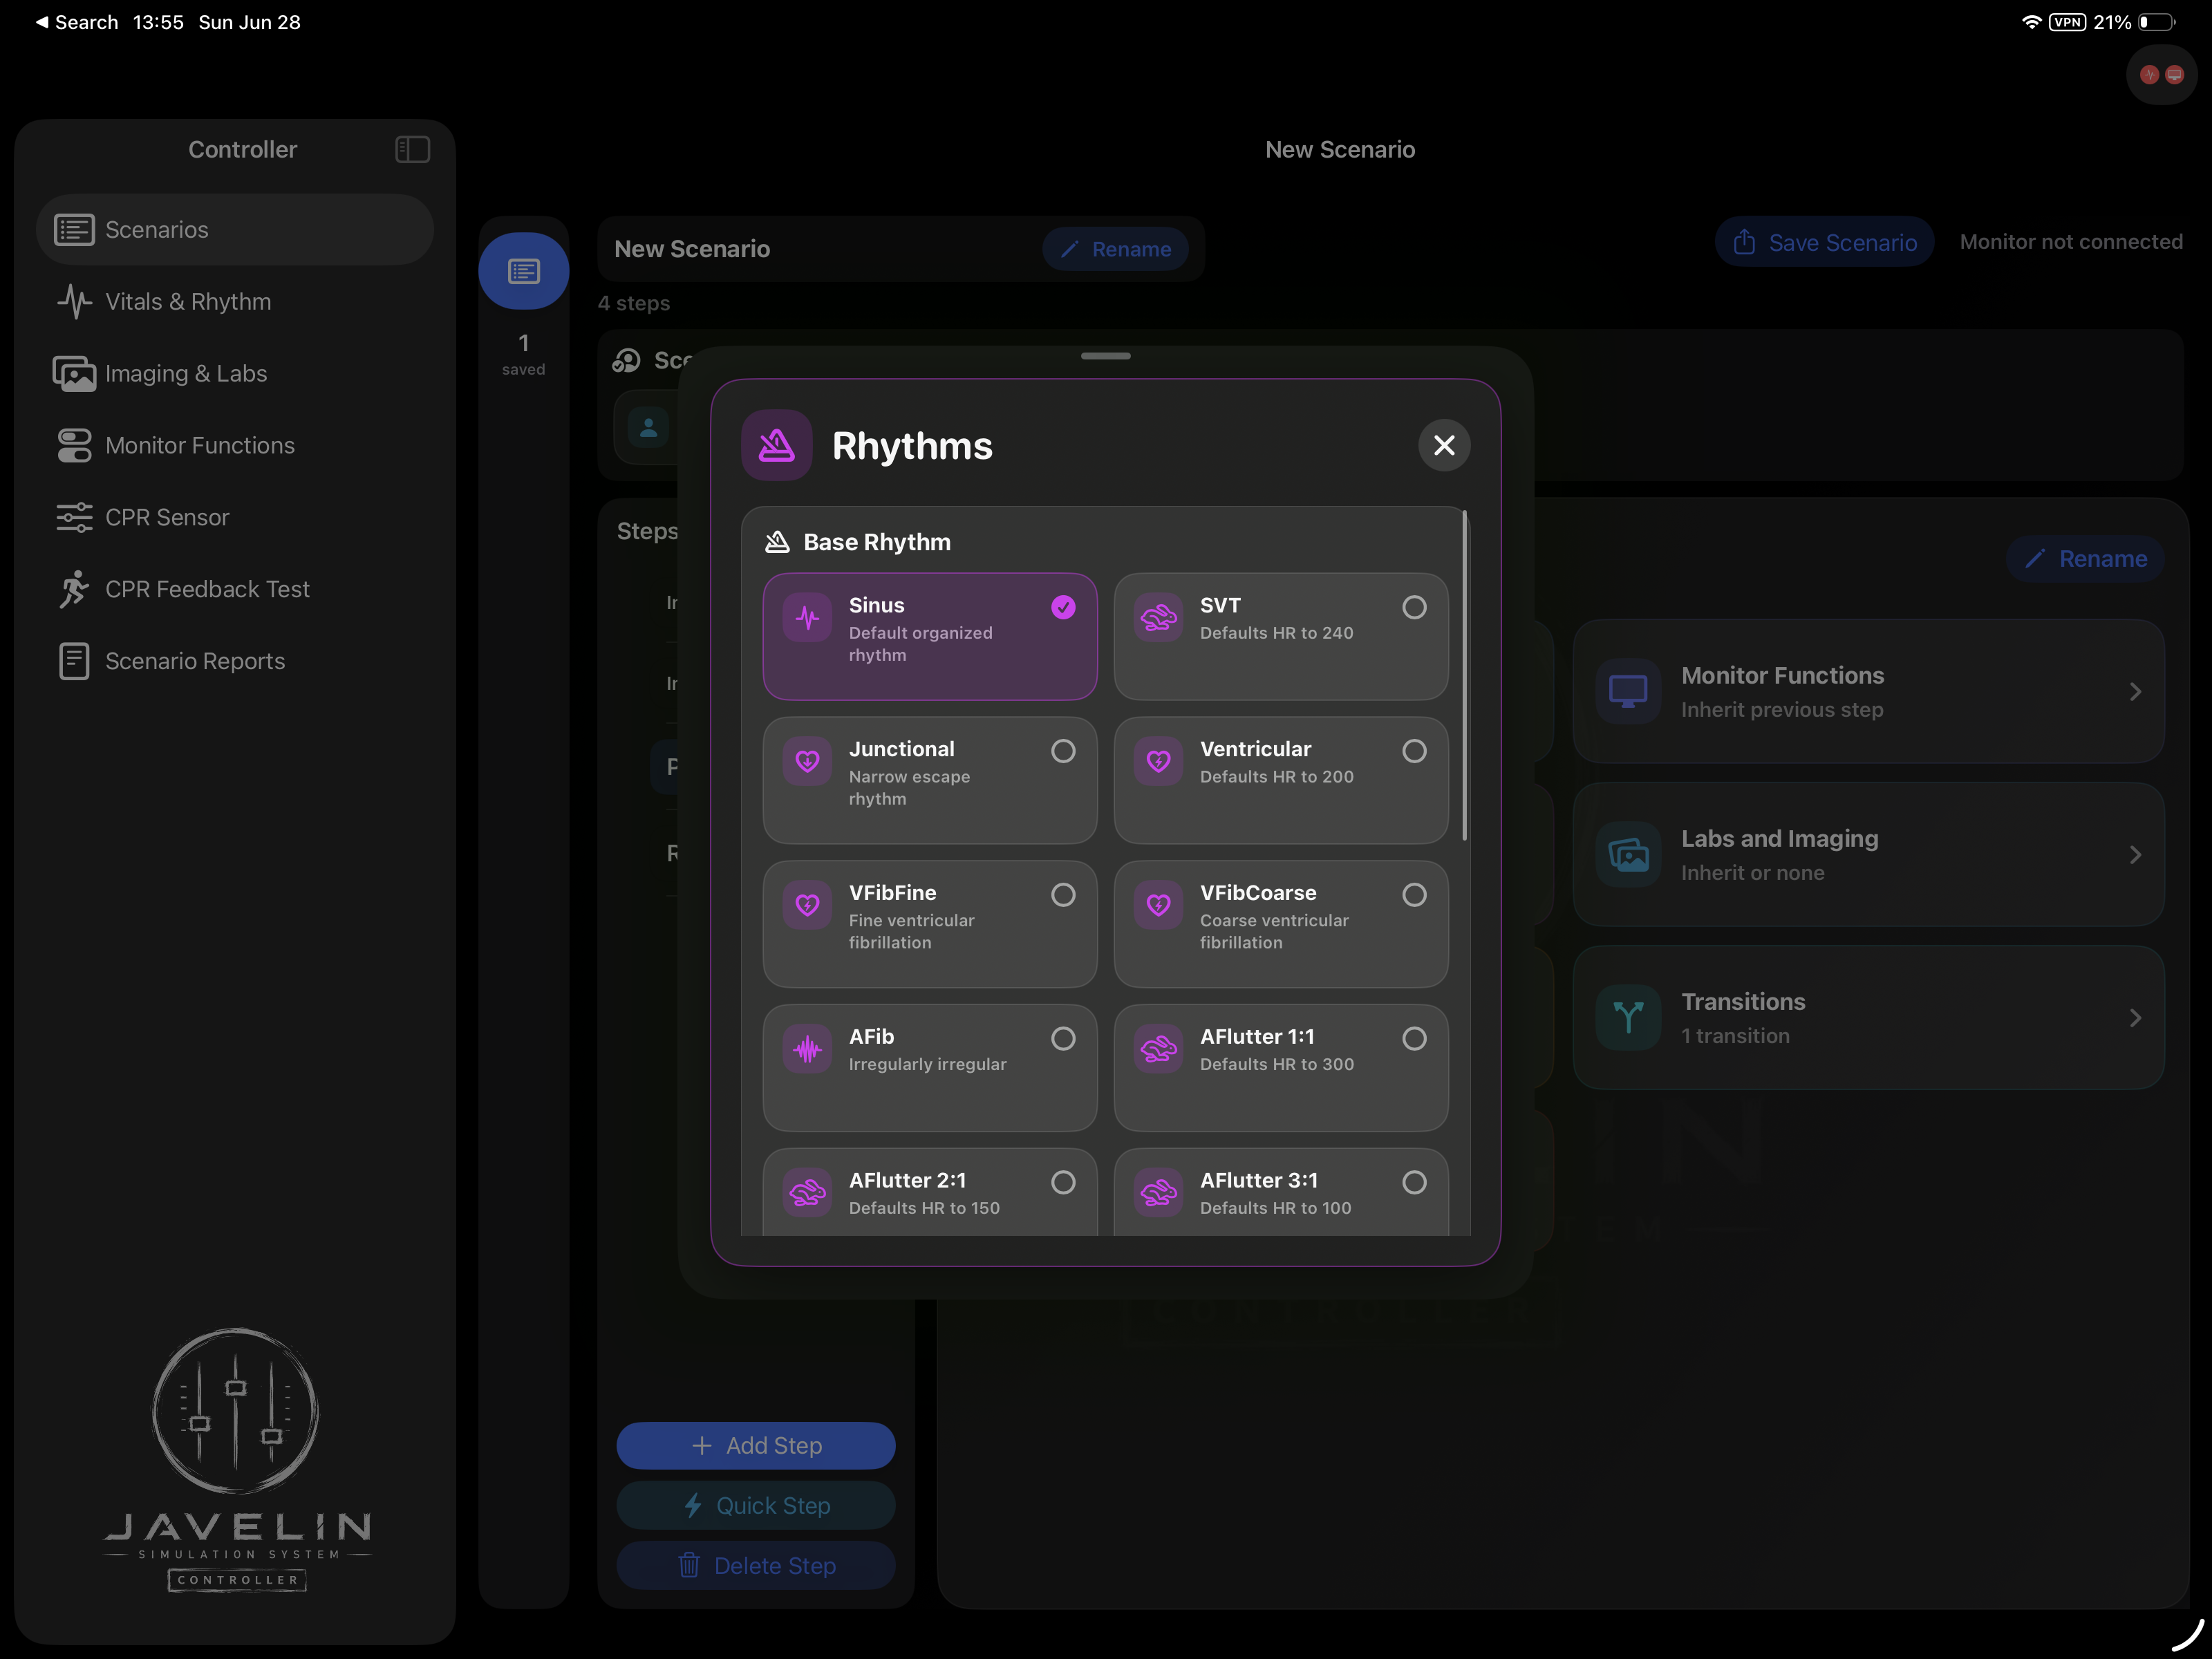The image size is (2212, 1659).
Task: Open Imaging & Labs in the sidebar
Action: click(x=235, y=373)
